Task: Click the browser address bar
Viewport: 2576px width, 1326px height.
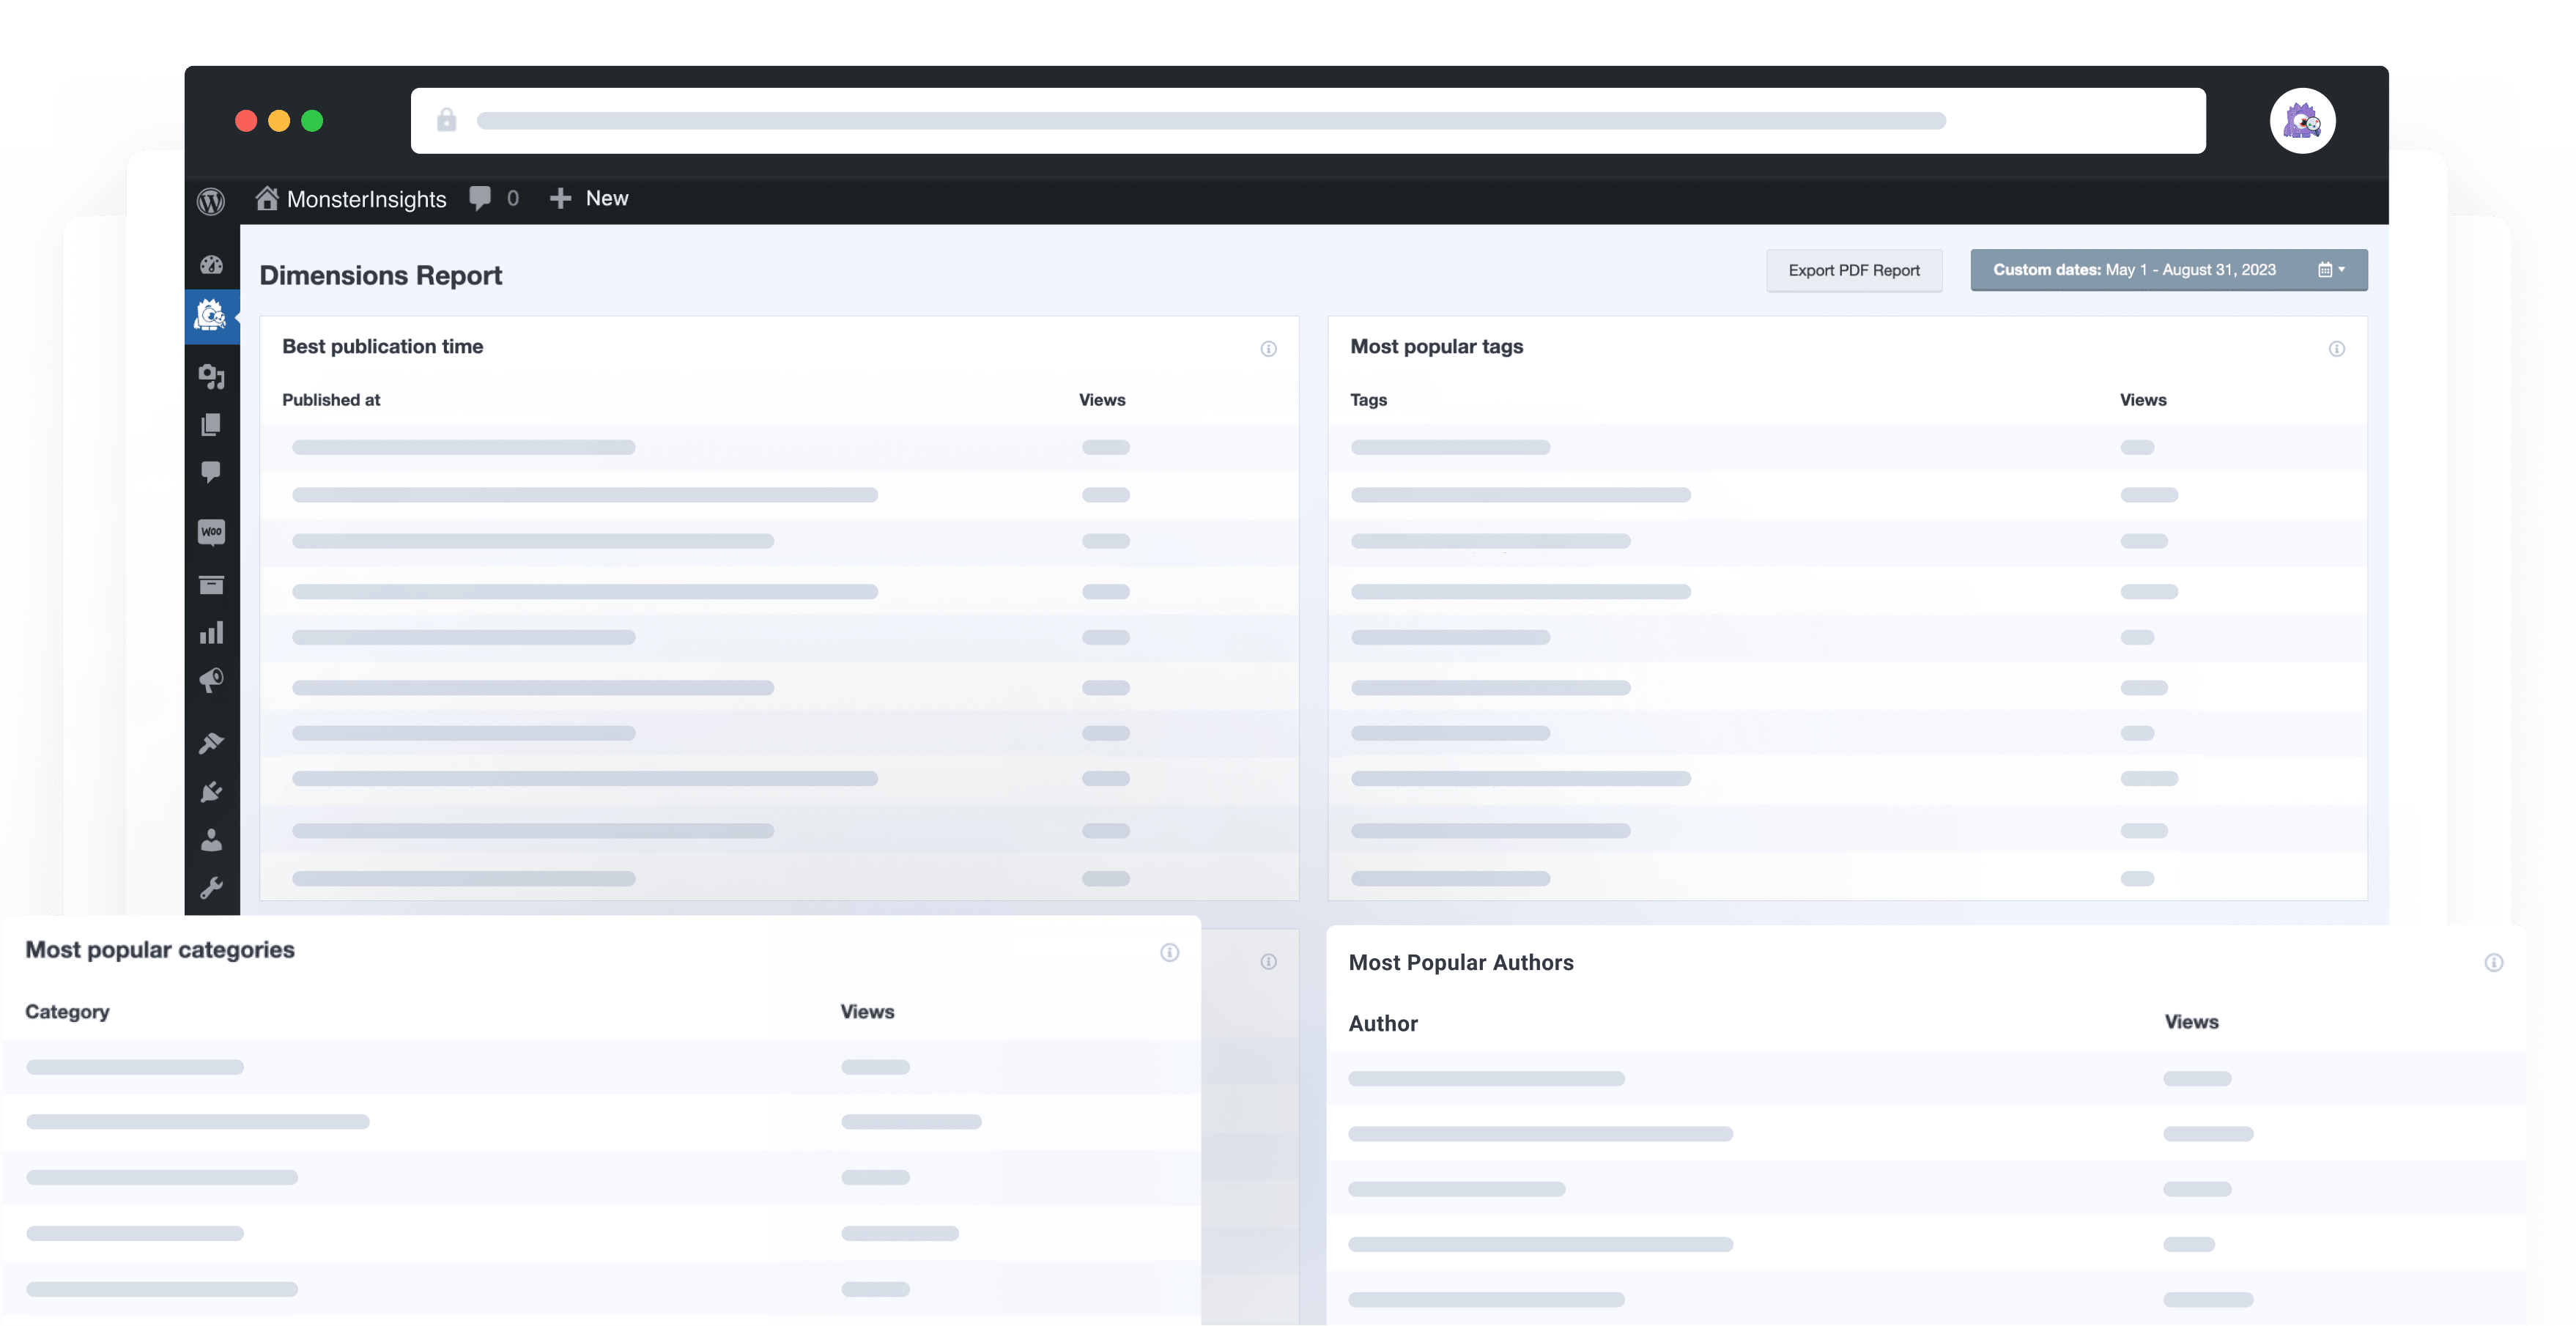Action: [1307, 121]
